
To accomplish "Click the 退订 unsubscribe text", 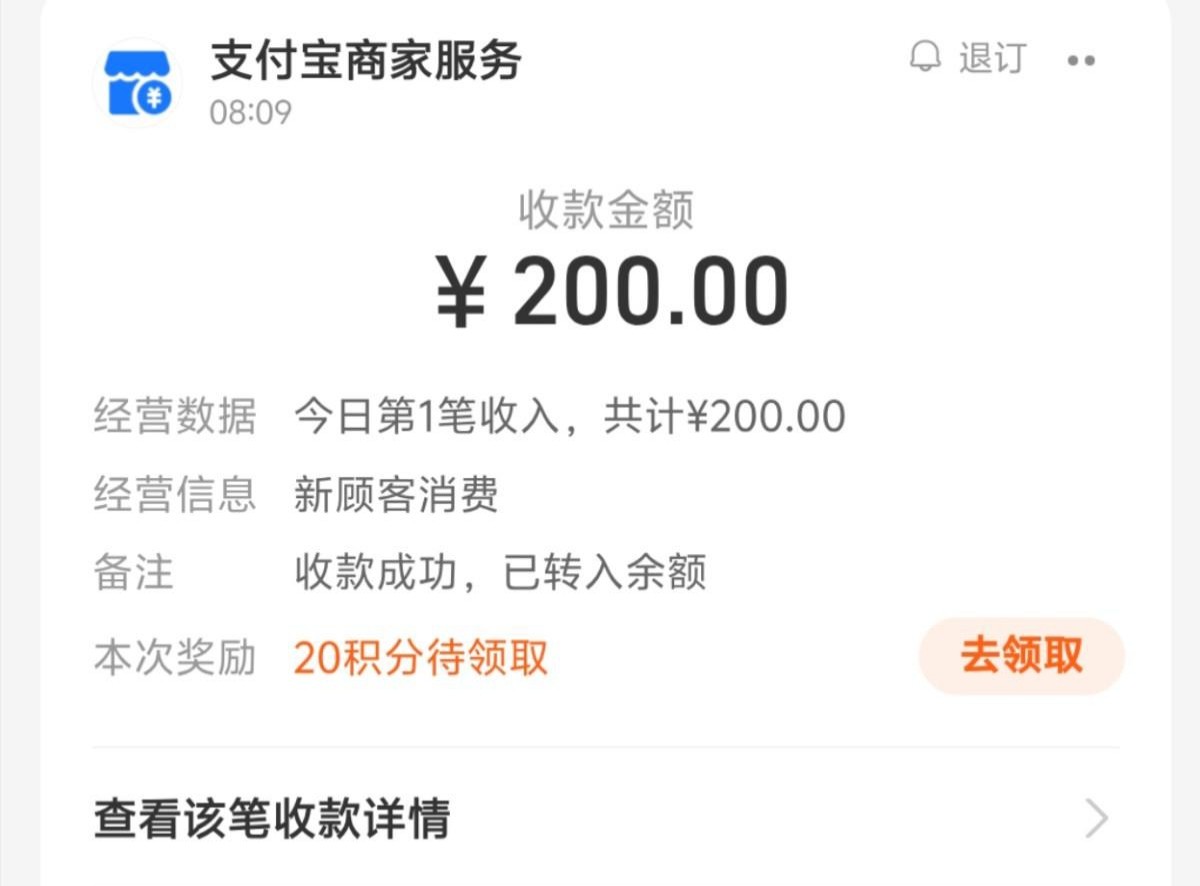I will [x=992, y=58].
